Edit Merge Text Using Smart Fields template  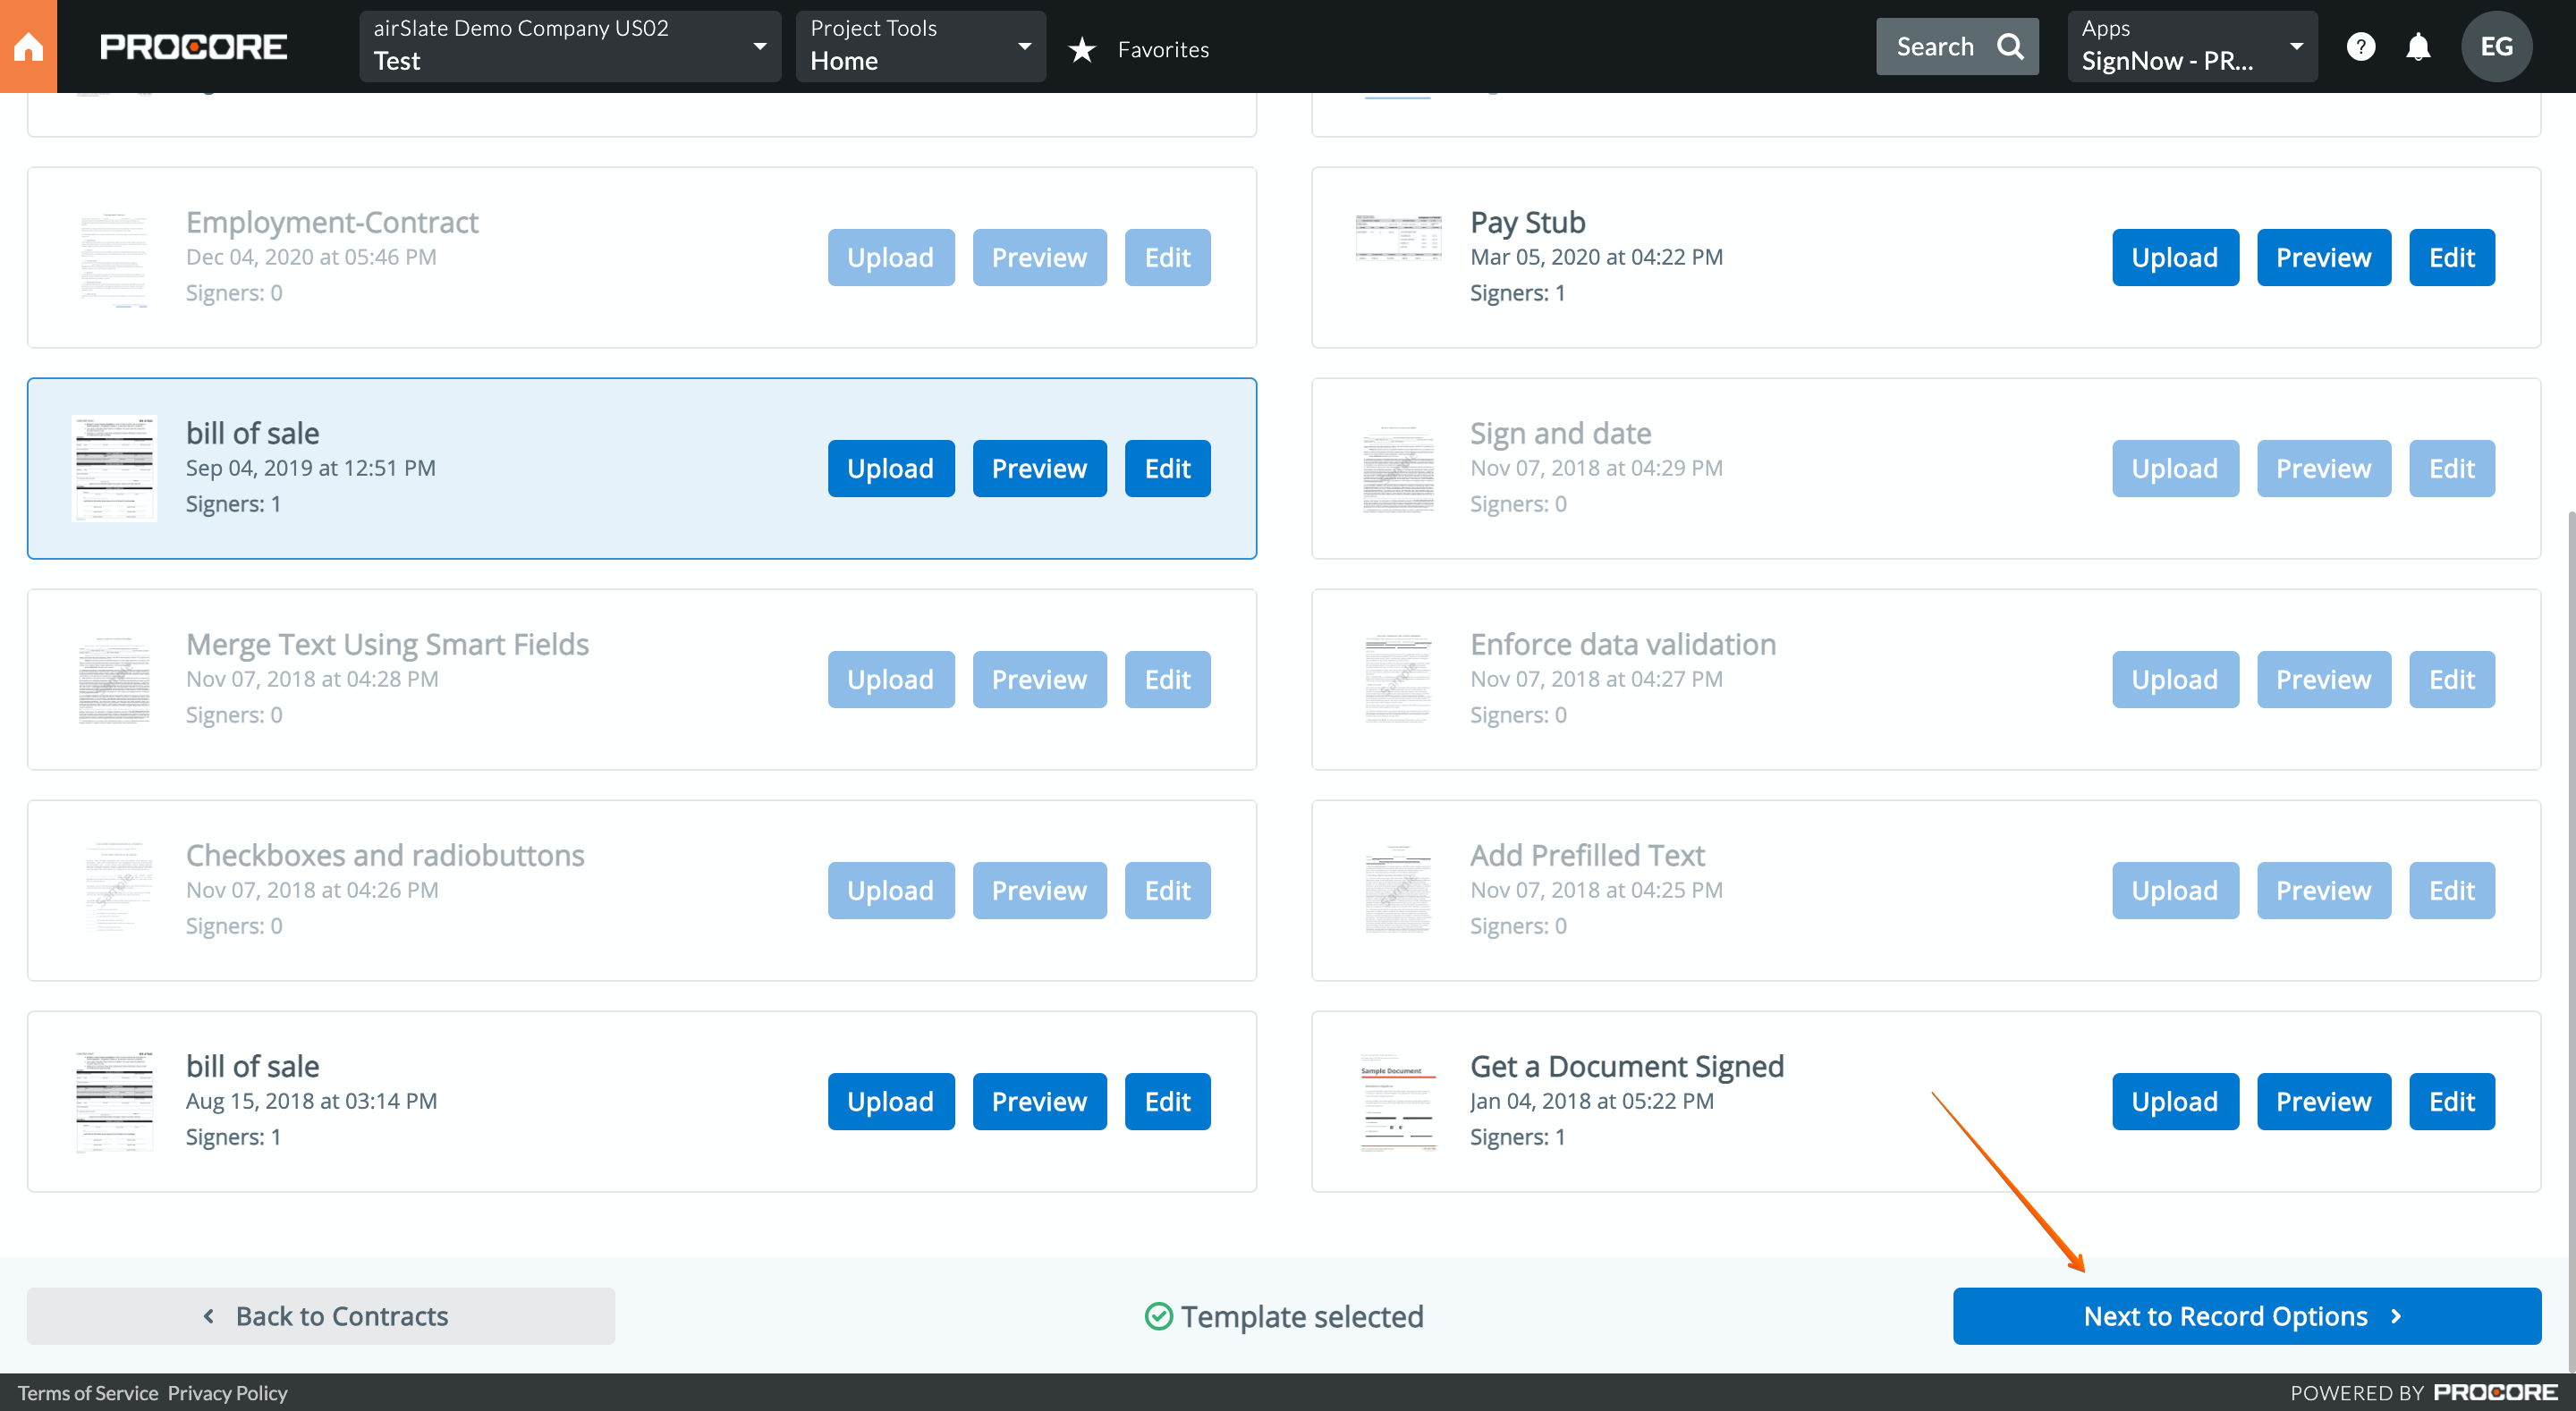point(1167,679)
